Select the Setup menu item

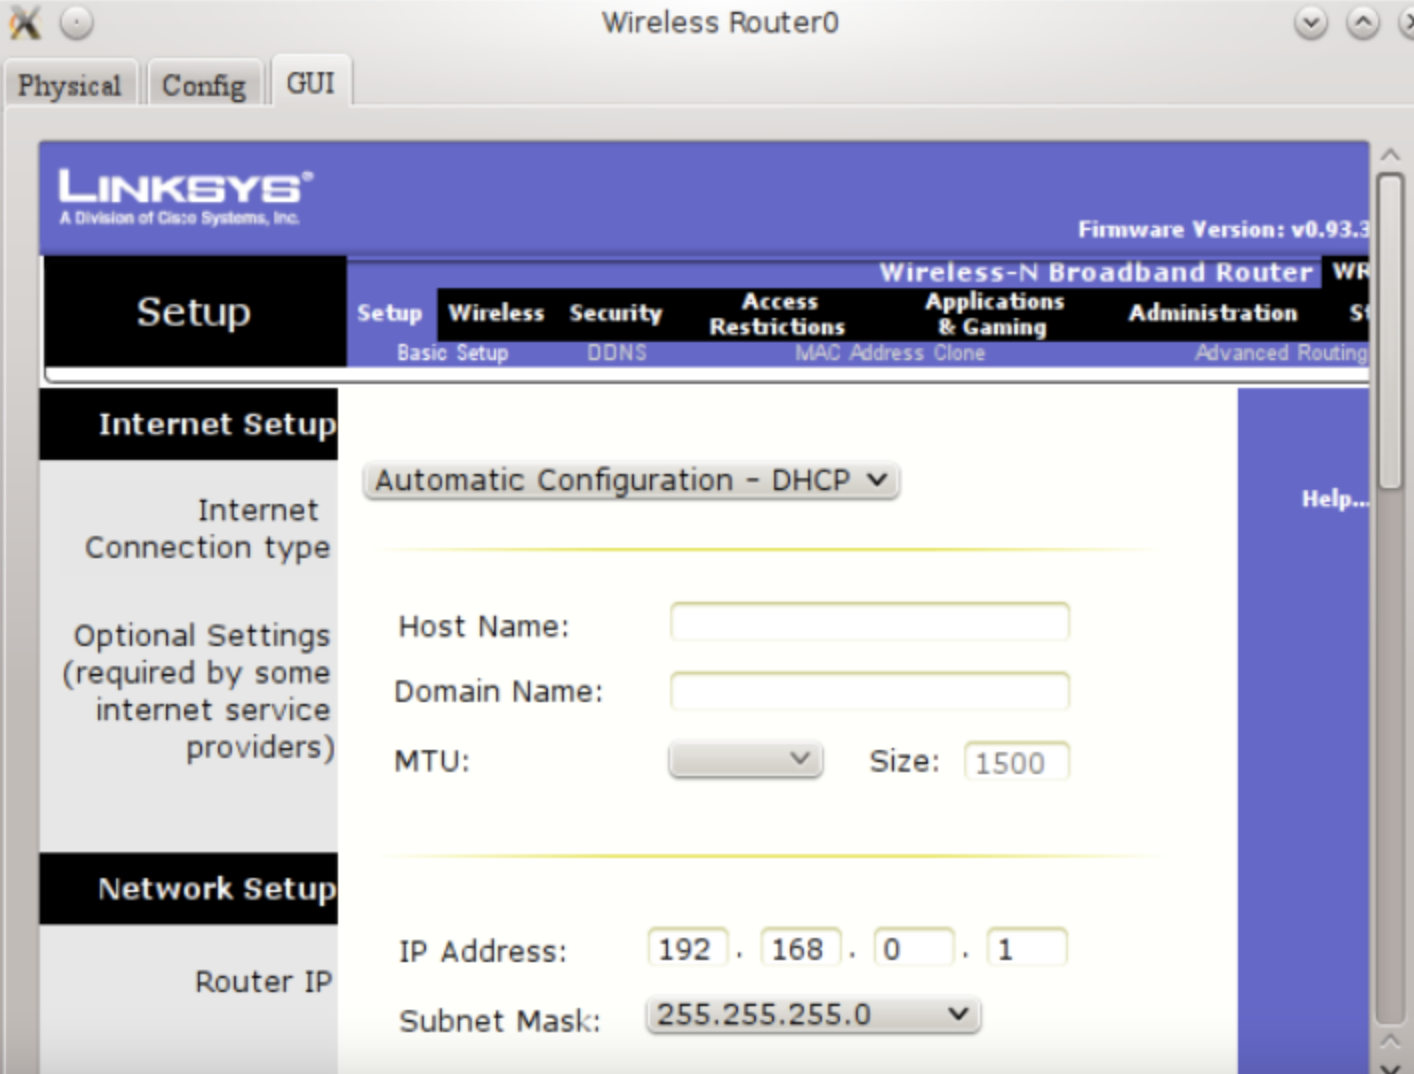(x=390, y=313)
